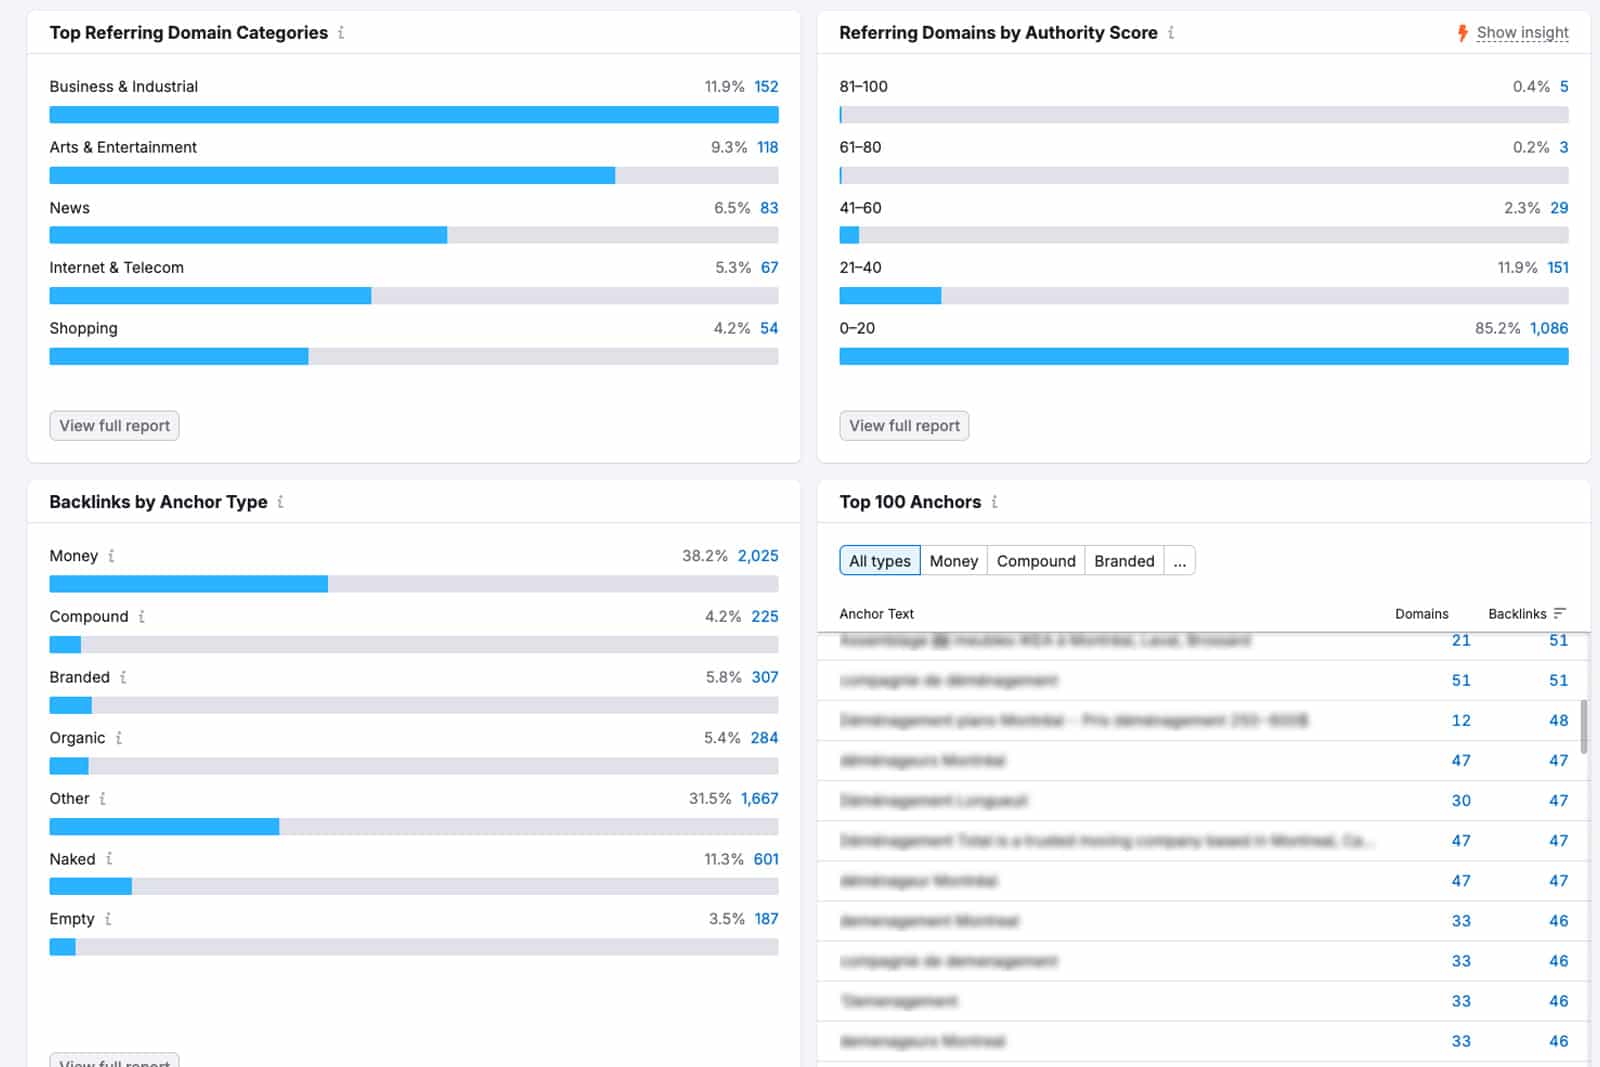The image size is (1600, 1067).
Task: Select the All types anchor filter
Action: coord(879,561)
